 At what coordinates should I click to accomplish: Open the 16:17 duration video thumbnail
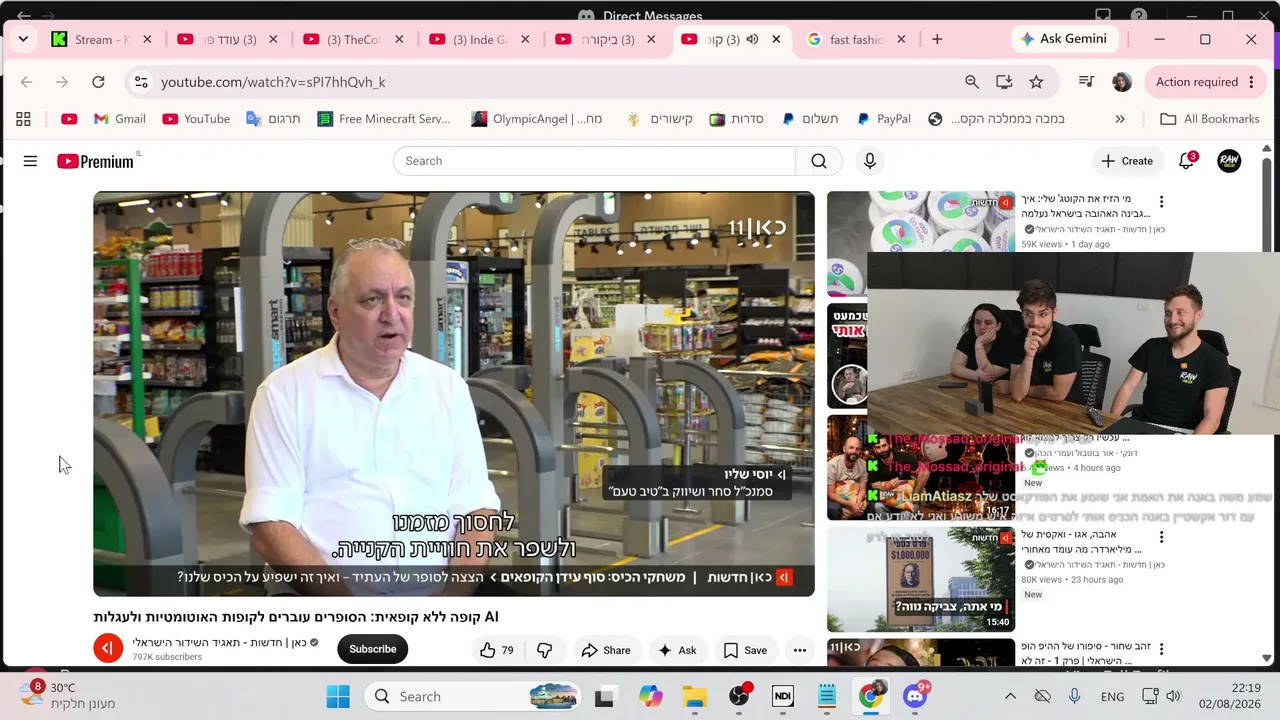921,468
